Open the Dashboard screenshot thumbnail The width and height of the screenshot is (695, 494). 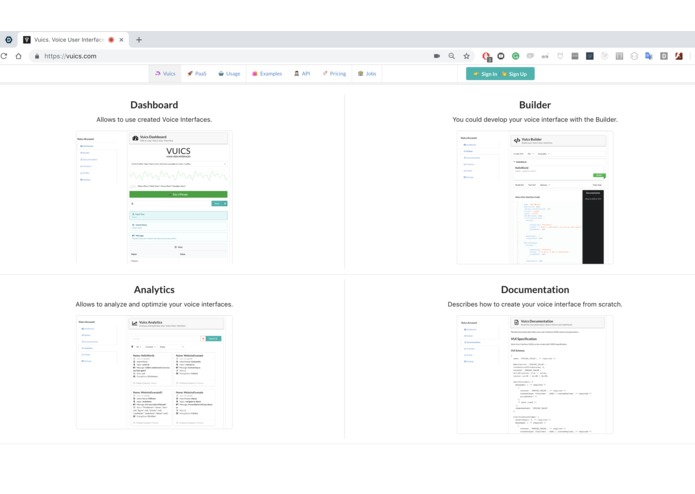coord(154,197)
